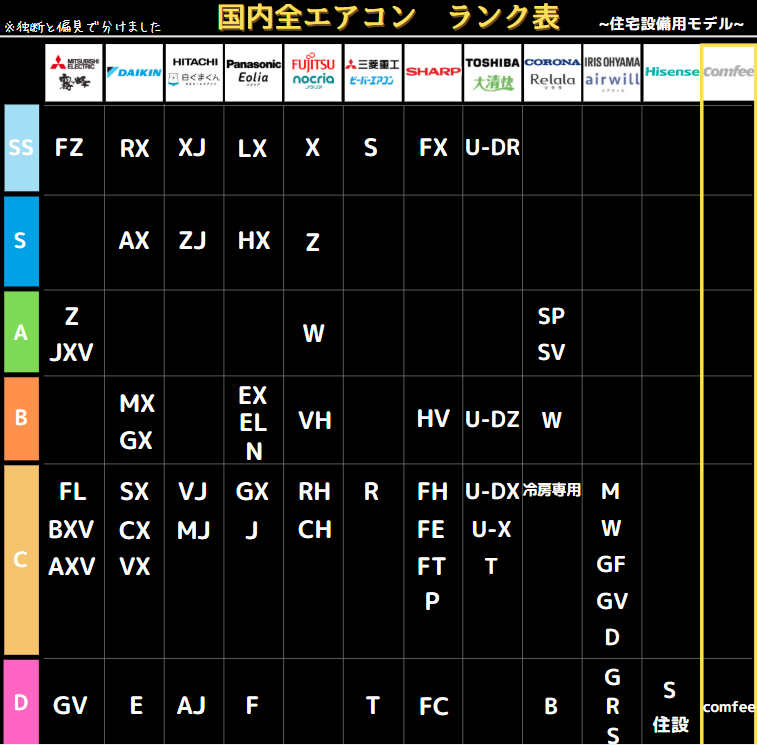The width and height of the screenshot is (757, 745).
Task: Click the Panasonic LX model
Action: (x=252, y=148)
